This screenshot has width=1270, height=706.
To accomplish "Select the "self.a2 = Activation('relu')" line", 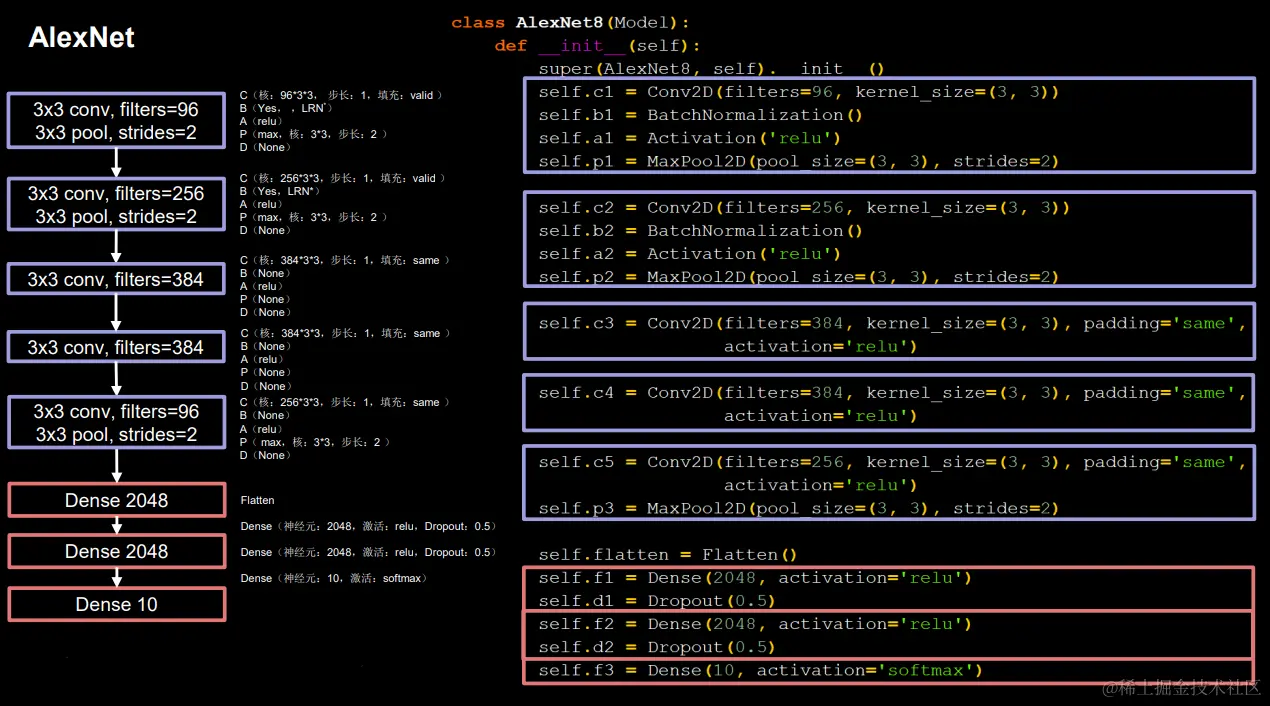I will coord(689,254).
